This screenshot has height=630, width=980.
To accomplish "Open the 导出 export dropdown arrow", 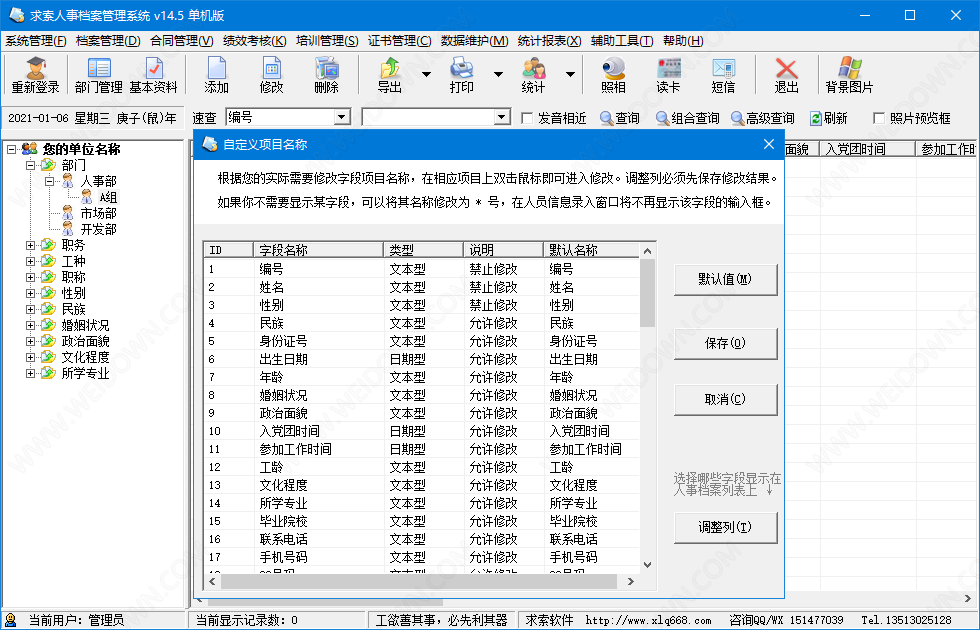I will pyautogui.click(x=426, y=74).
